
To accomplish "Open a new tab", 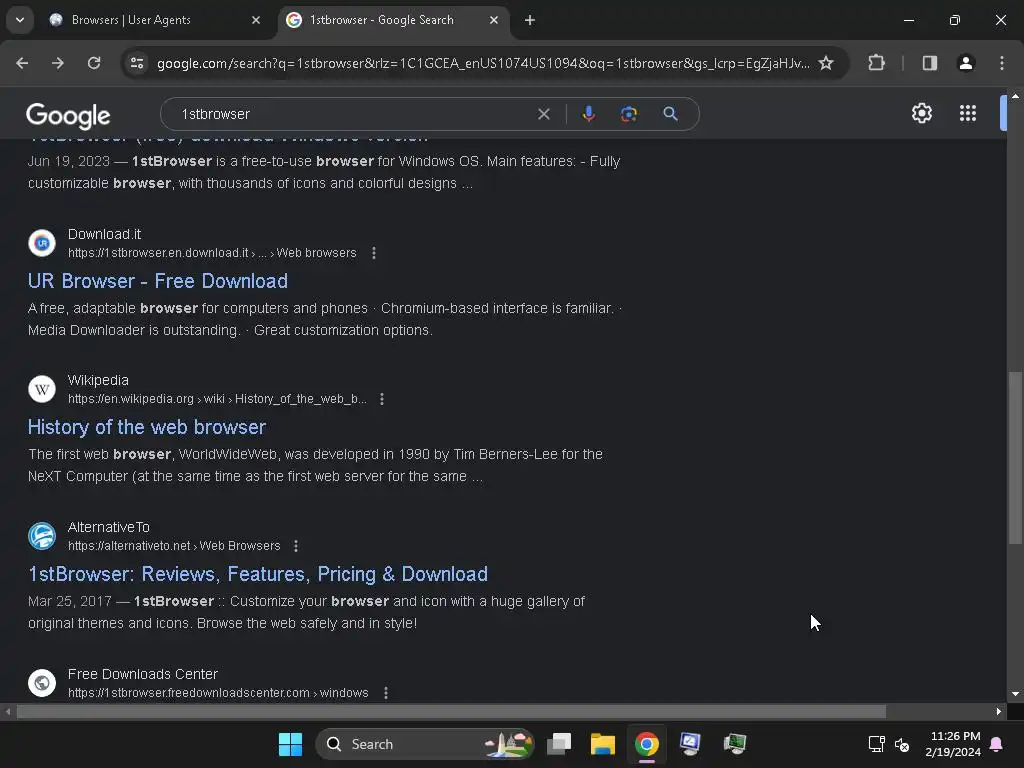I will click(x=530, y=20).
